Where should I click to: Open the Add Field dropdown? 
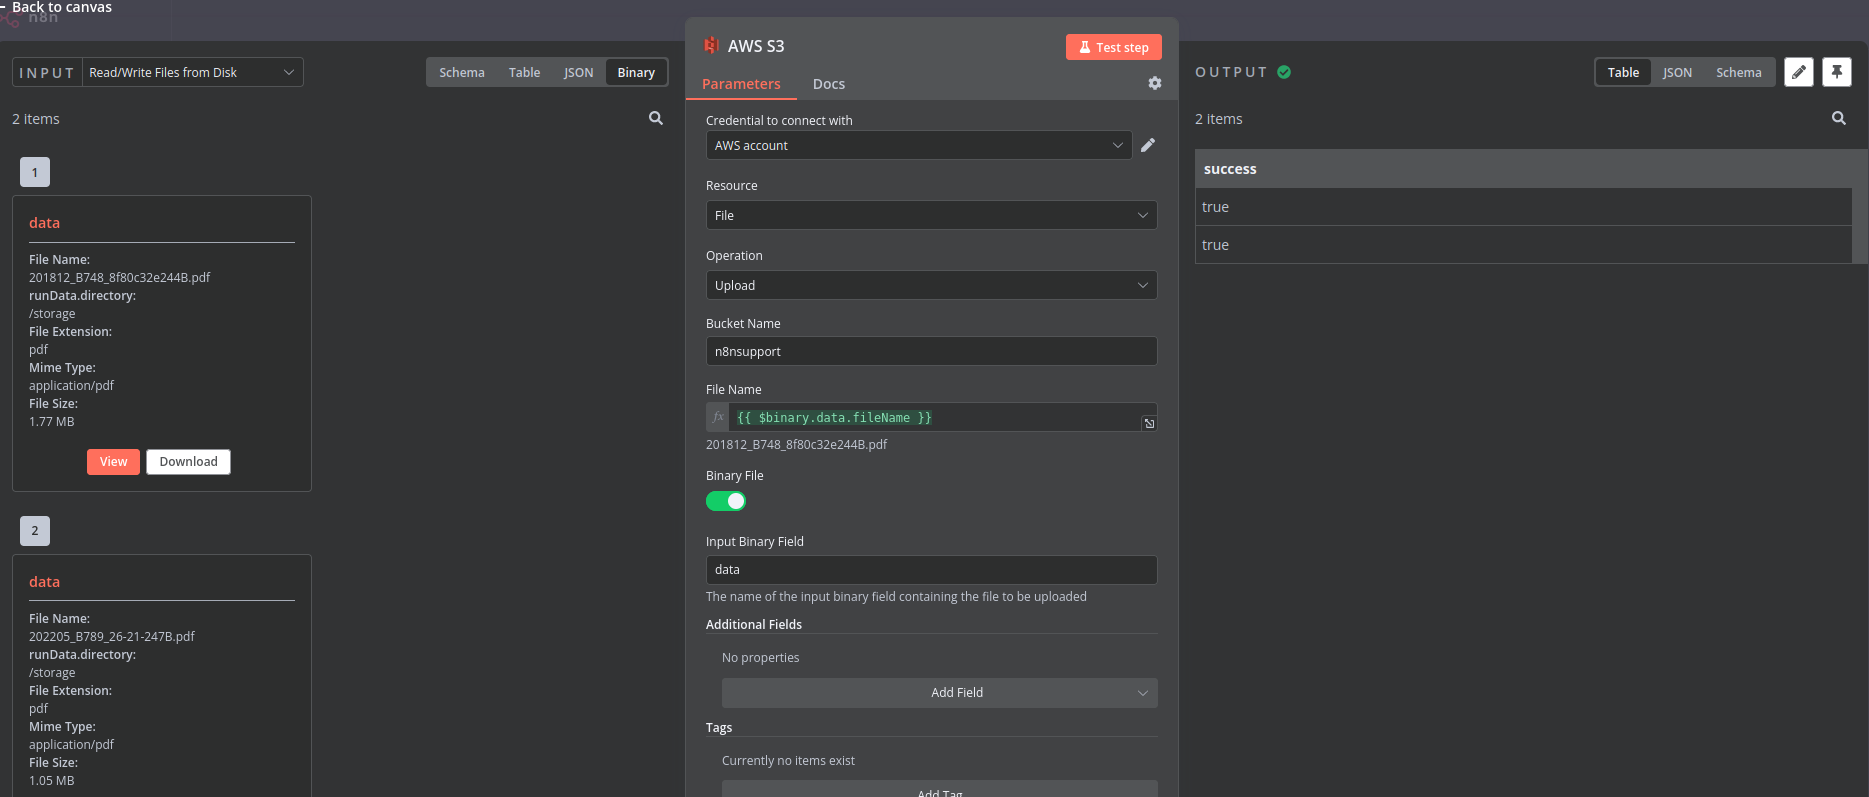(939, 693)
